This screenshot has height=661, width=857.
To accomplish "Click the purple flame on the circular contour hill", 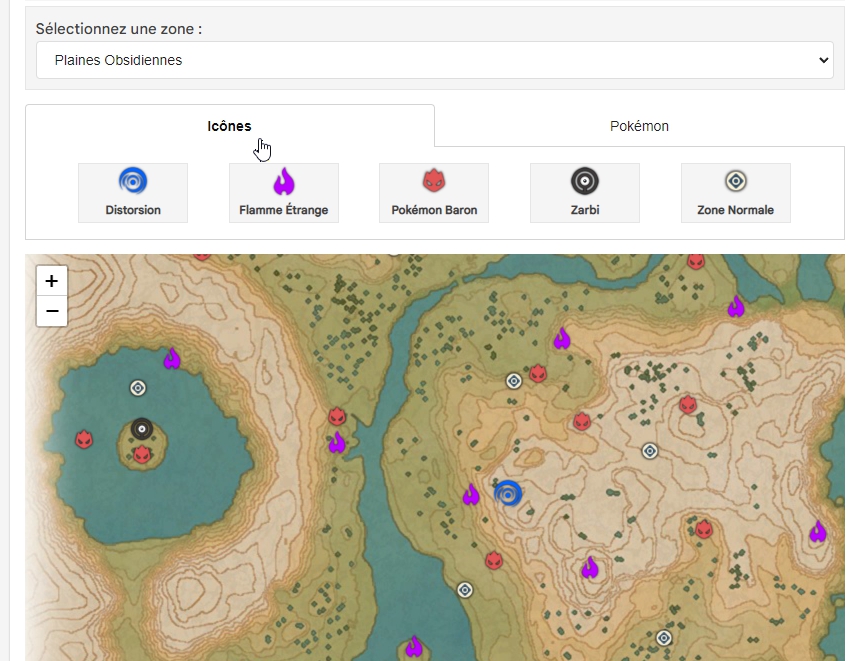I will click(590, 568).
